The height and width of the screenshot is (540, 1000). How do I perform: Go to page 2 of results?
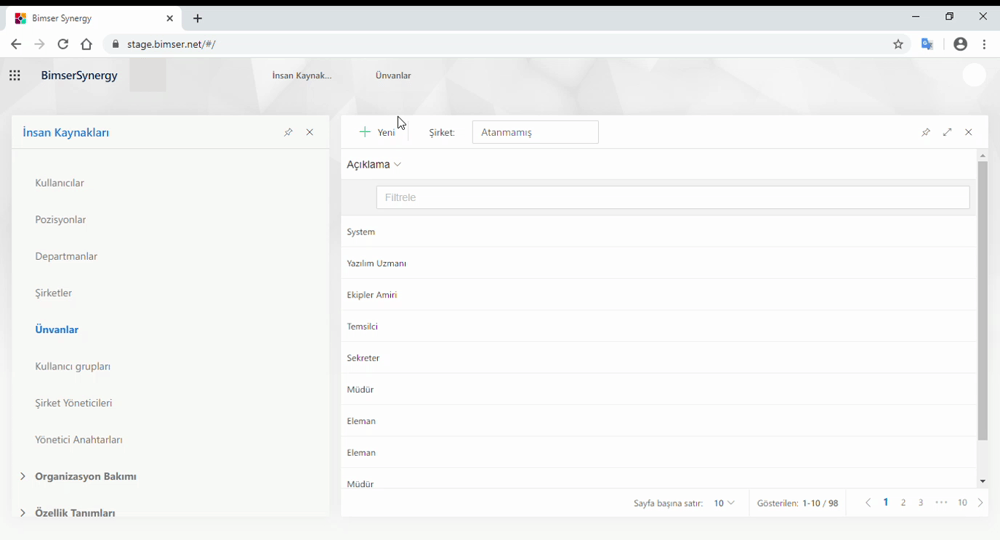[x=903, y=503]
